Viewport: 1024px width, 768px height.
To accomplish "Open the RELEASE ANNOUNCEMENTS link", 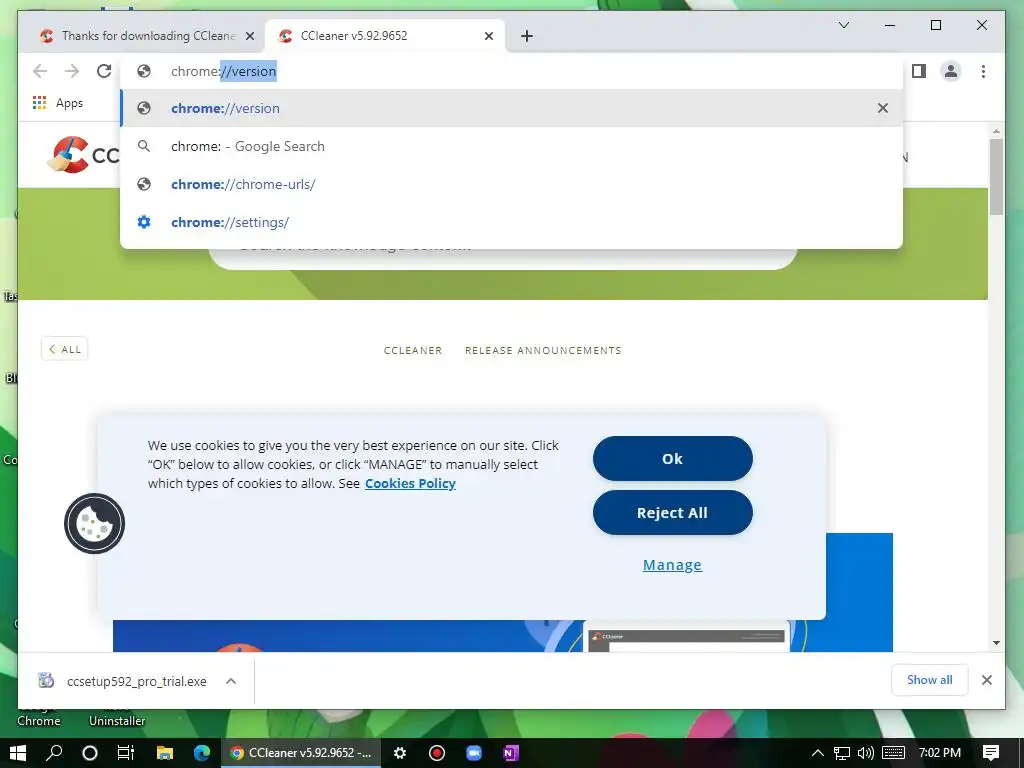I will point(543,351).
